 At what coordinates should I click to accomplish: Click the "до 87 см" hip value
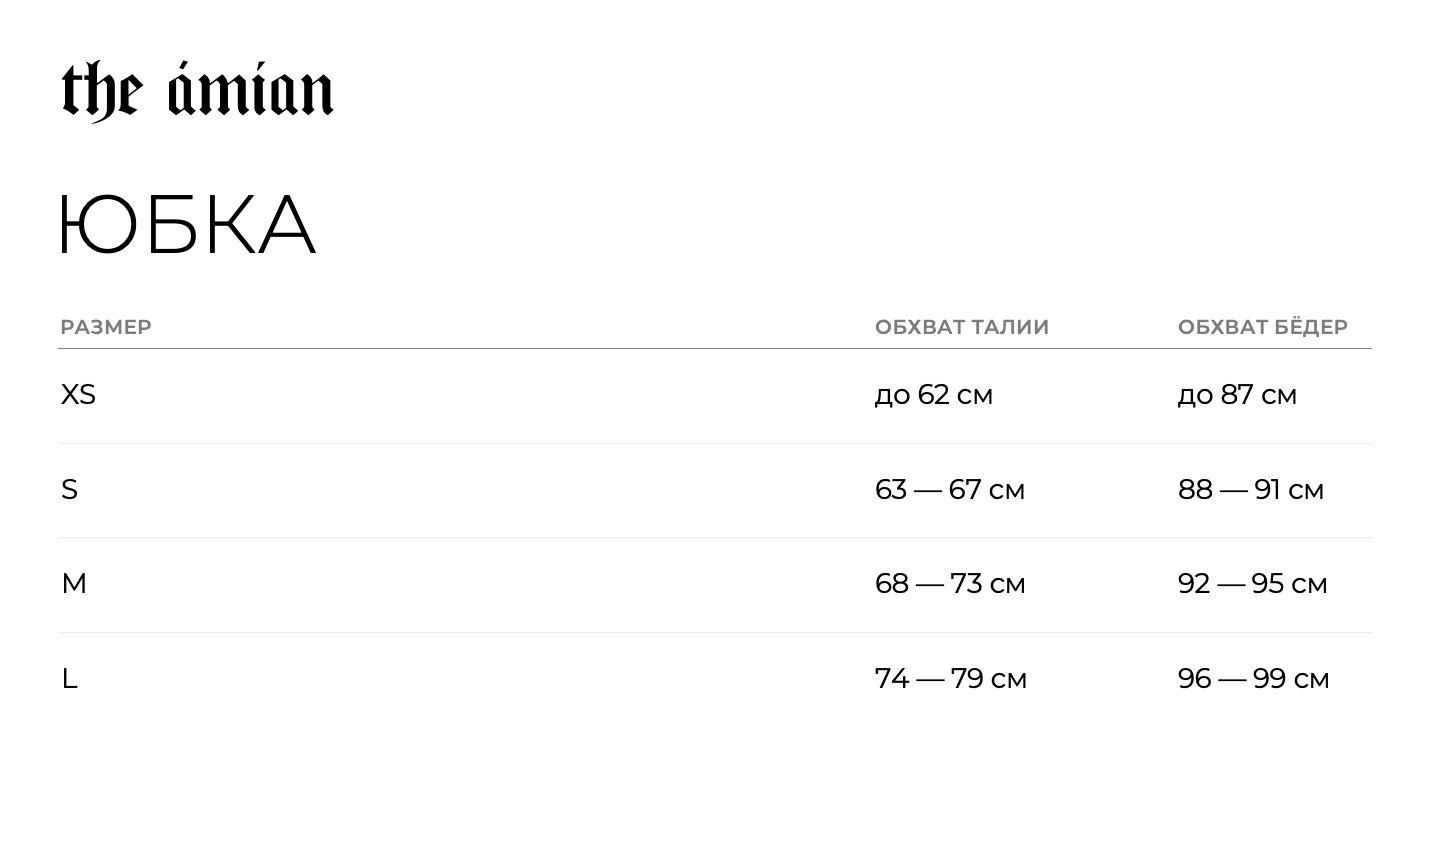(1236, 395)
